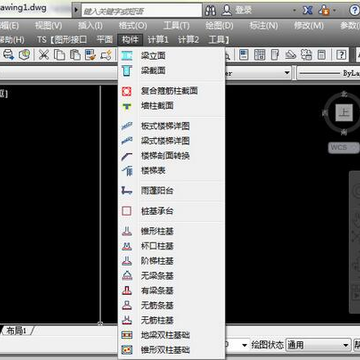Open the TS 平面 menu
This screenshot has height=360, width=360.
105,40
